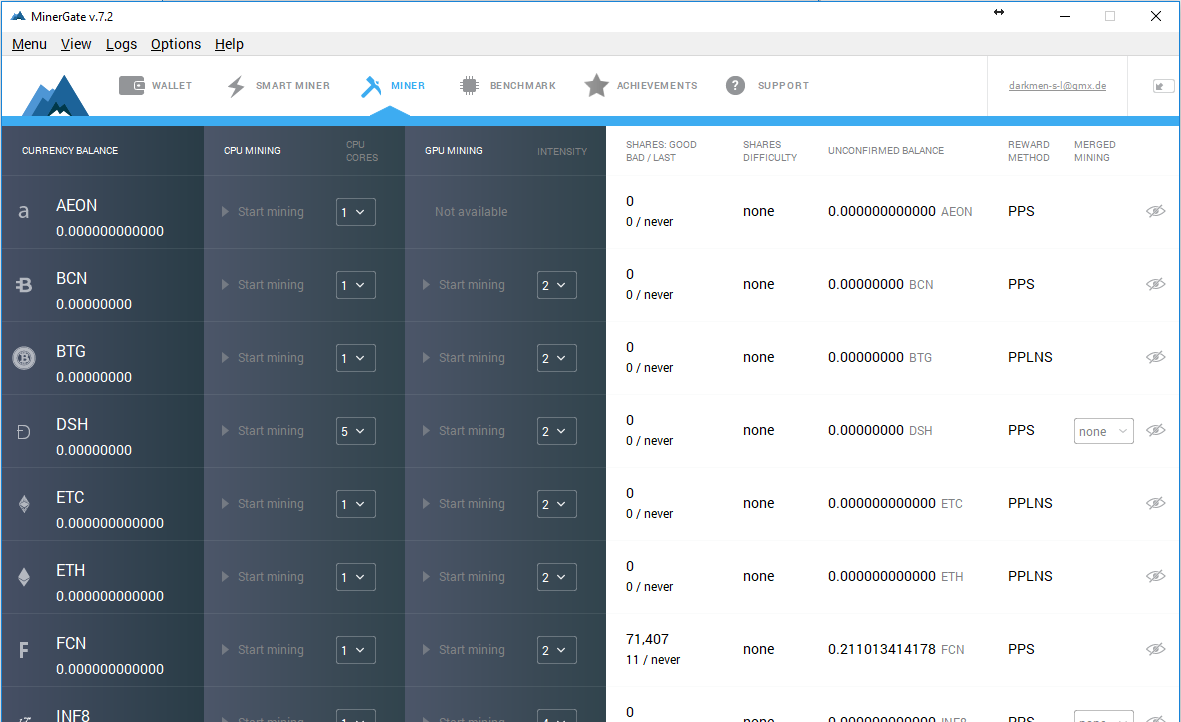Open BCN GPU intensity dropdown
This screenshot has width=1181, height=722.
[557, 285]
